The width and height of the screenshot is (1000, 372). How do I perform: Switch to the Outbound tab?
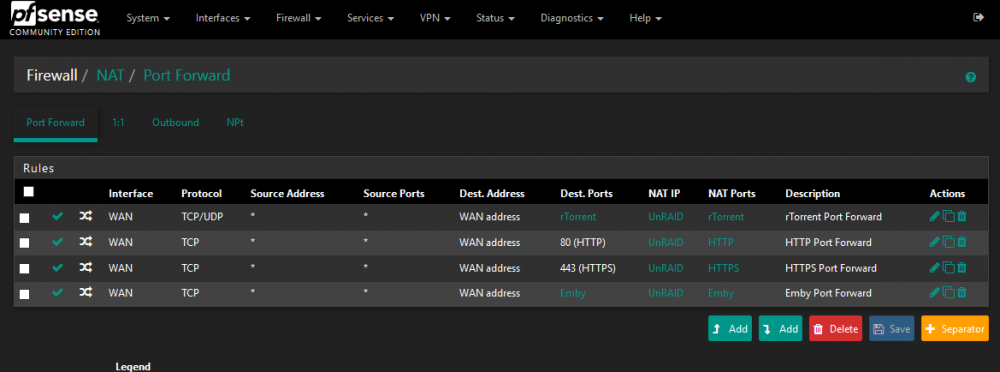(175, 123)
